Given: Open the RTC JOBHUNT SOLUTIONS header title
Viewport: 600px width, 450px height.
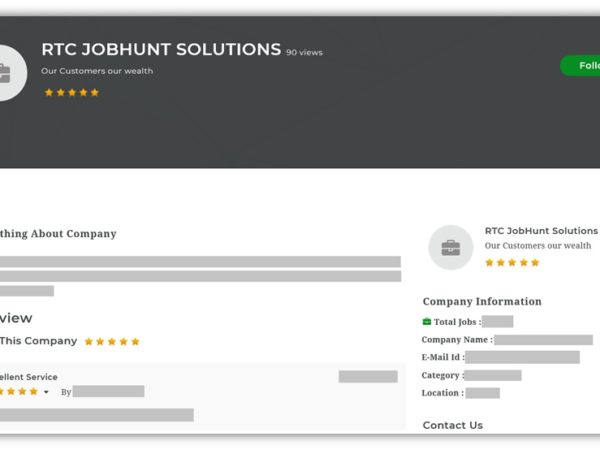Looking at the screenshot, I should [161, 49].
